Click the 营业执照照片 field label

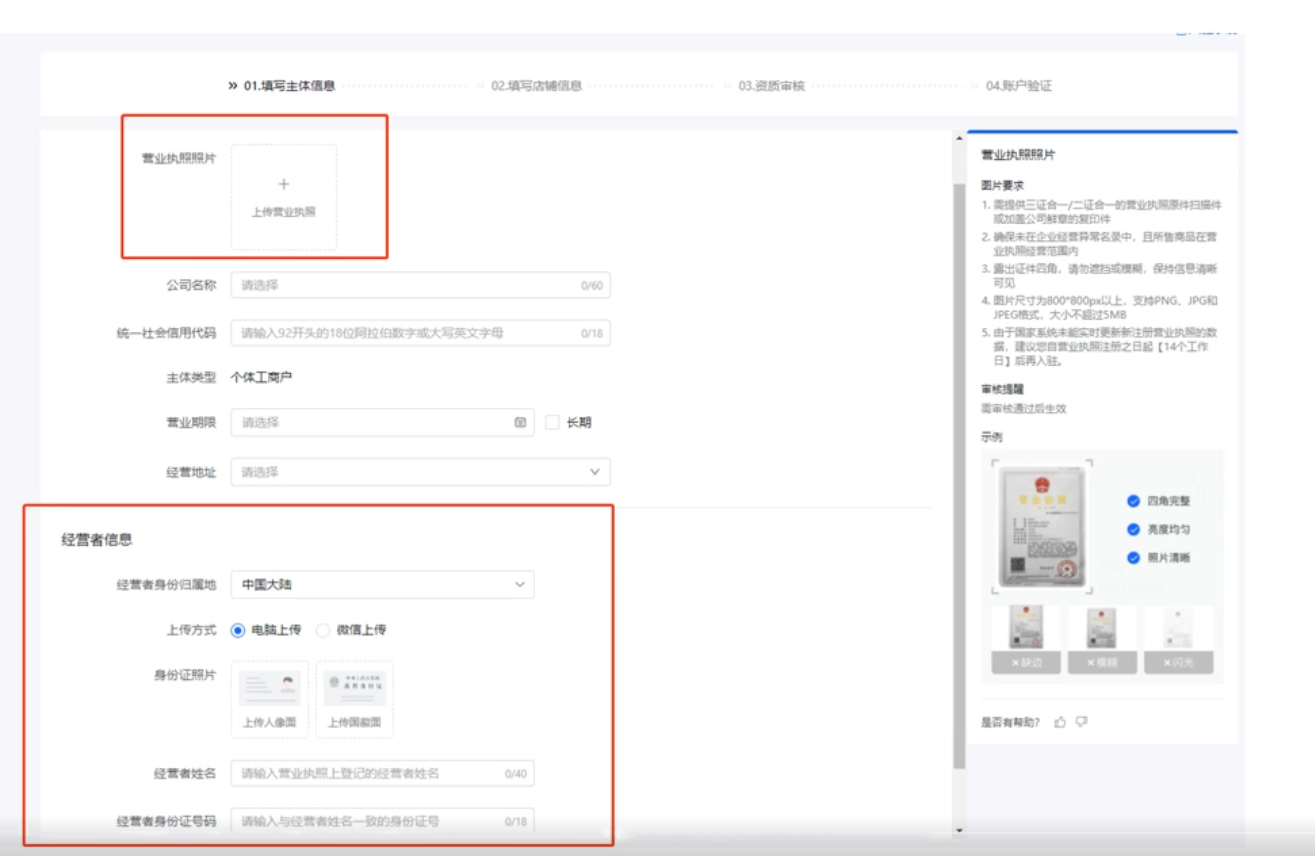tap(178, 158)
